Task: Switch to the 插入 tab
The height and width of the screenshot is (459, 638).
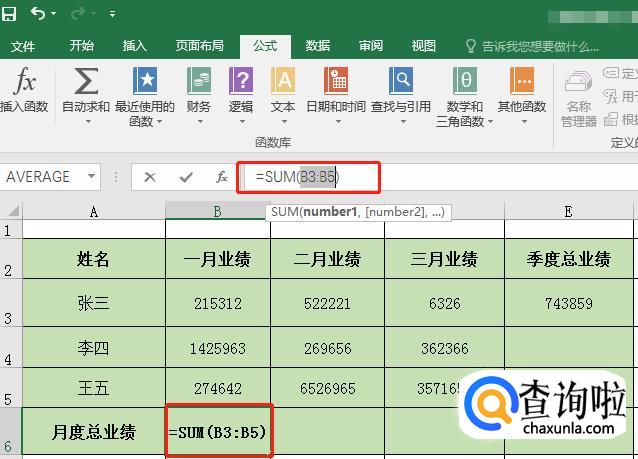Action: pos(134,46)
